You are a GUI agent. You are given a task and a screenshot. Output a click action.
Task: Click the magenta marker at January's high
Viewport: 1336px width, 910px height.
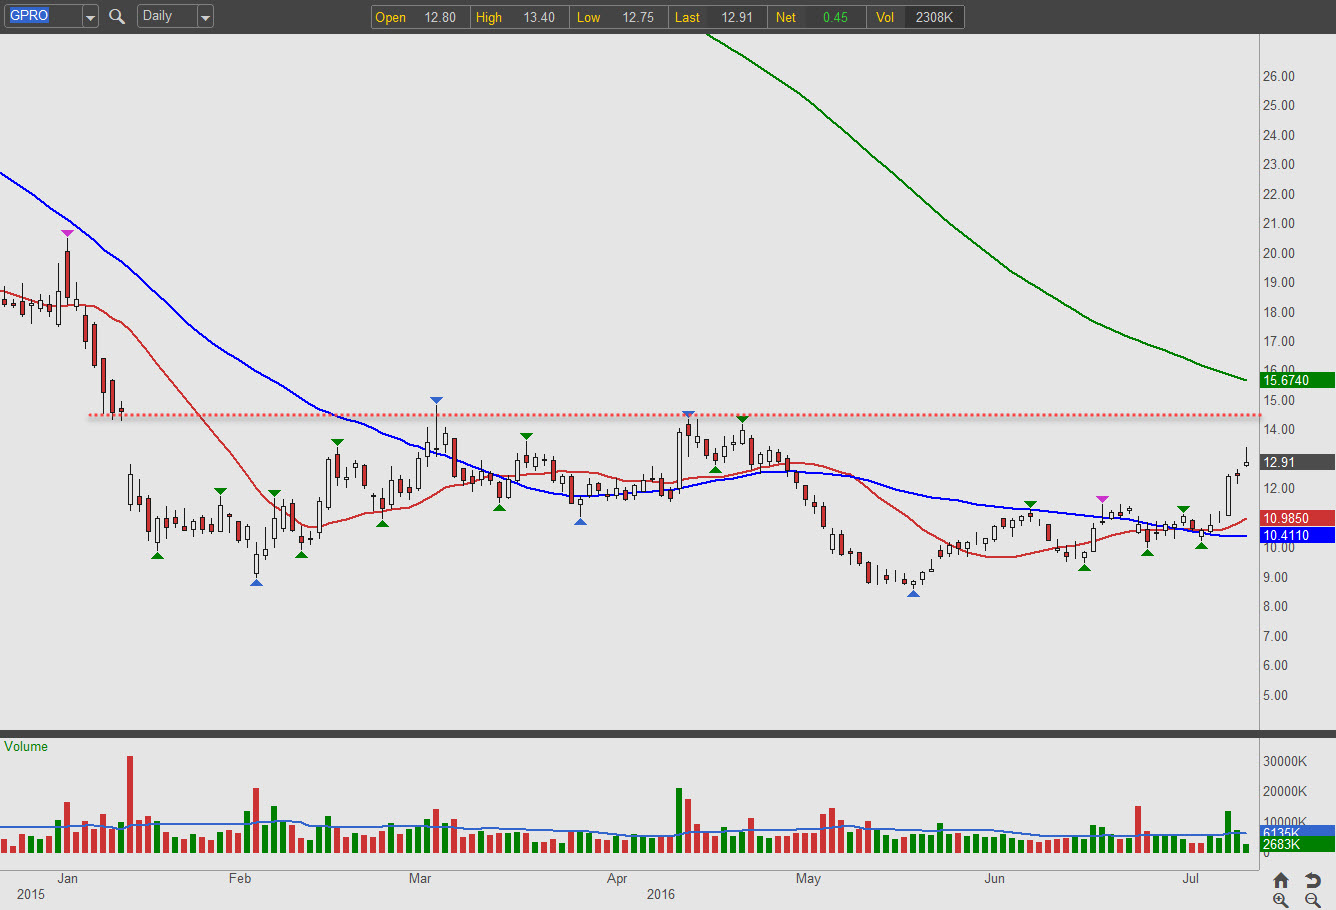click(x=67, y=233)
